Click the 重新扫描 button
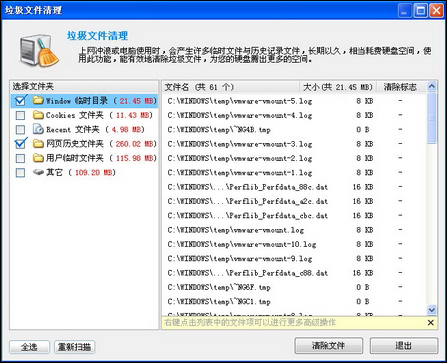Screen dimensions: 447x363 click(74, 347)
